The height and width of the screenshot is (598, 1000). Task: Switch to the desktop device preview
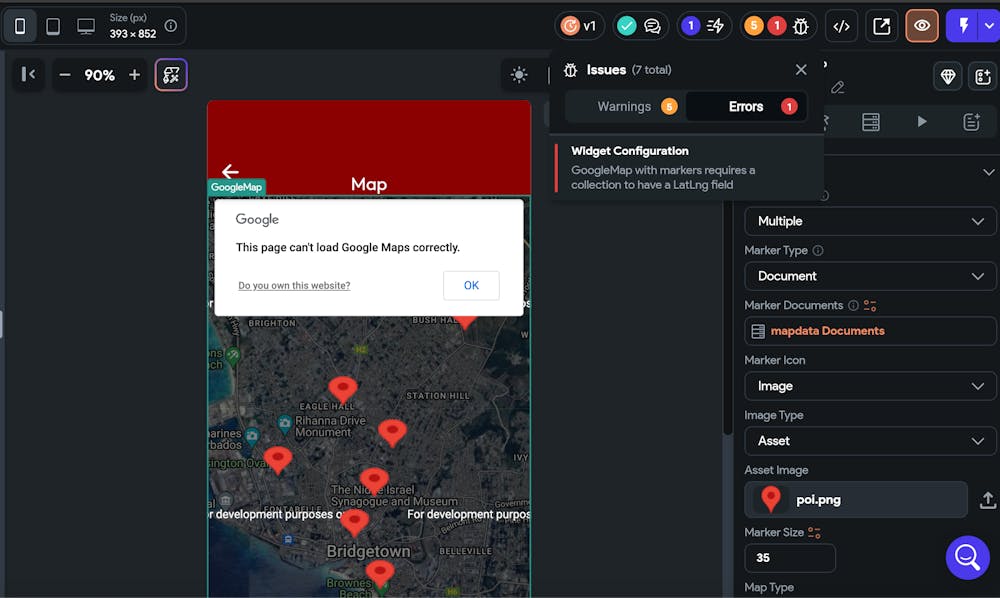pyautogui.click(x=86, y=26)
